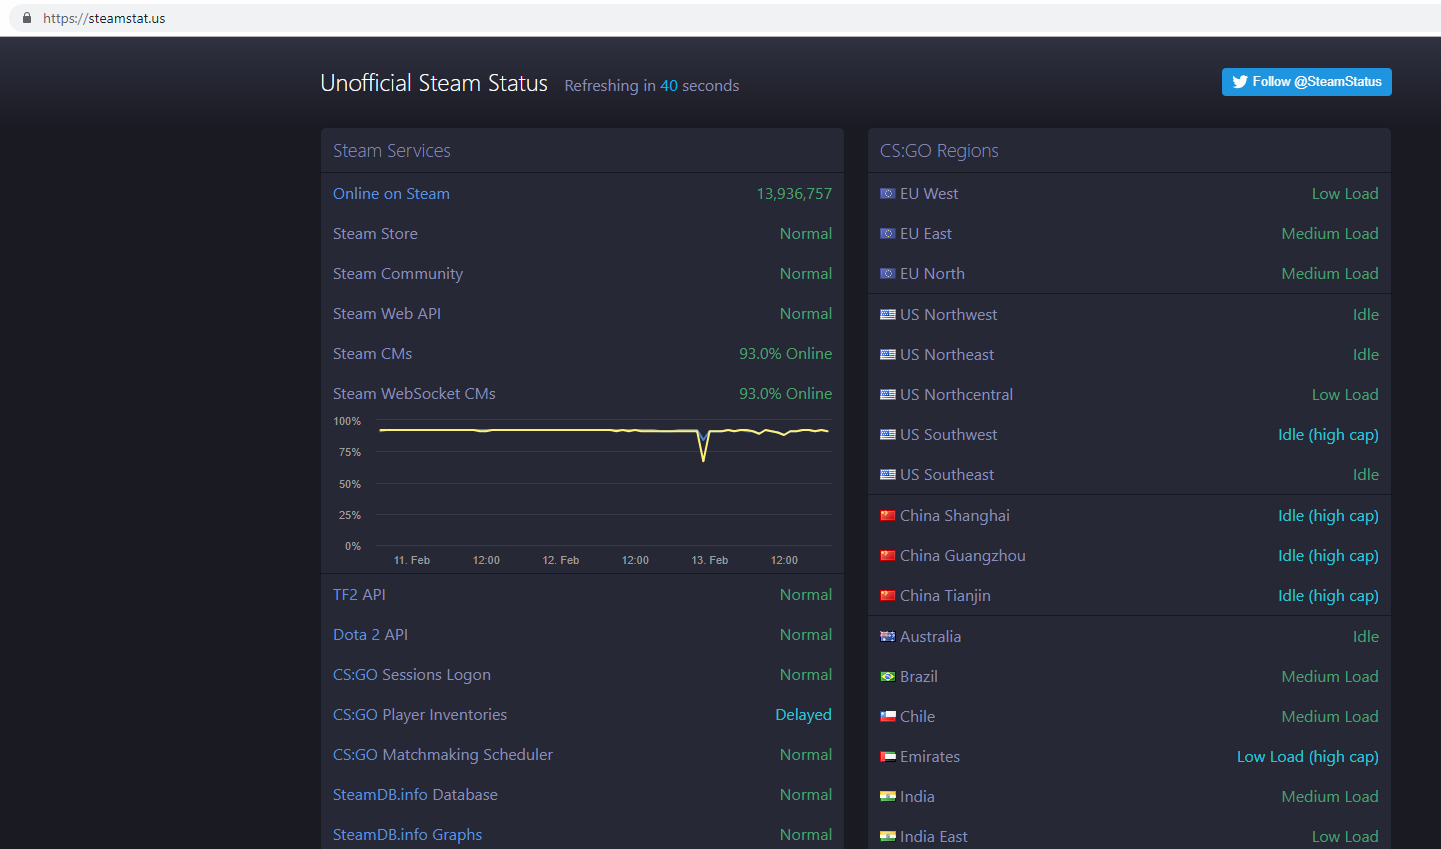Click the Australia Idle status

tap(1366, 637)
